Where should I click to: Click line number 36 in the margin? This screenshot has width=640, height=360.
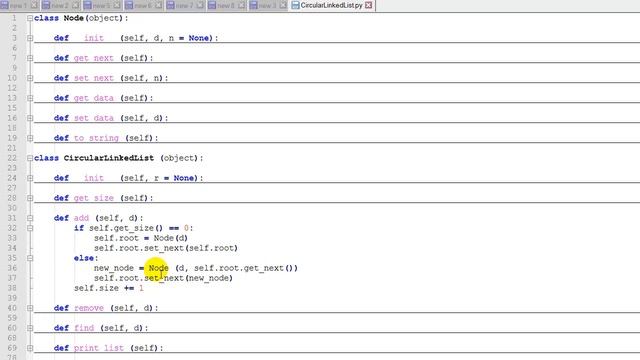12,268
